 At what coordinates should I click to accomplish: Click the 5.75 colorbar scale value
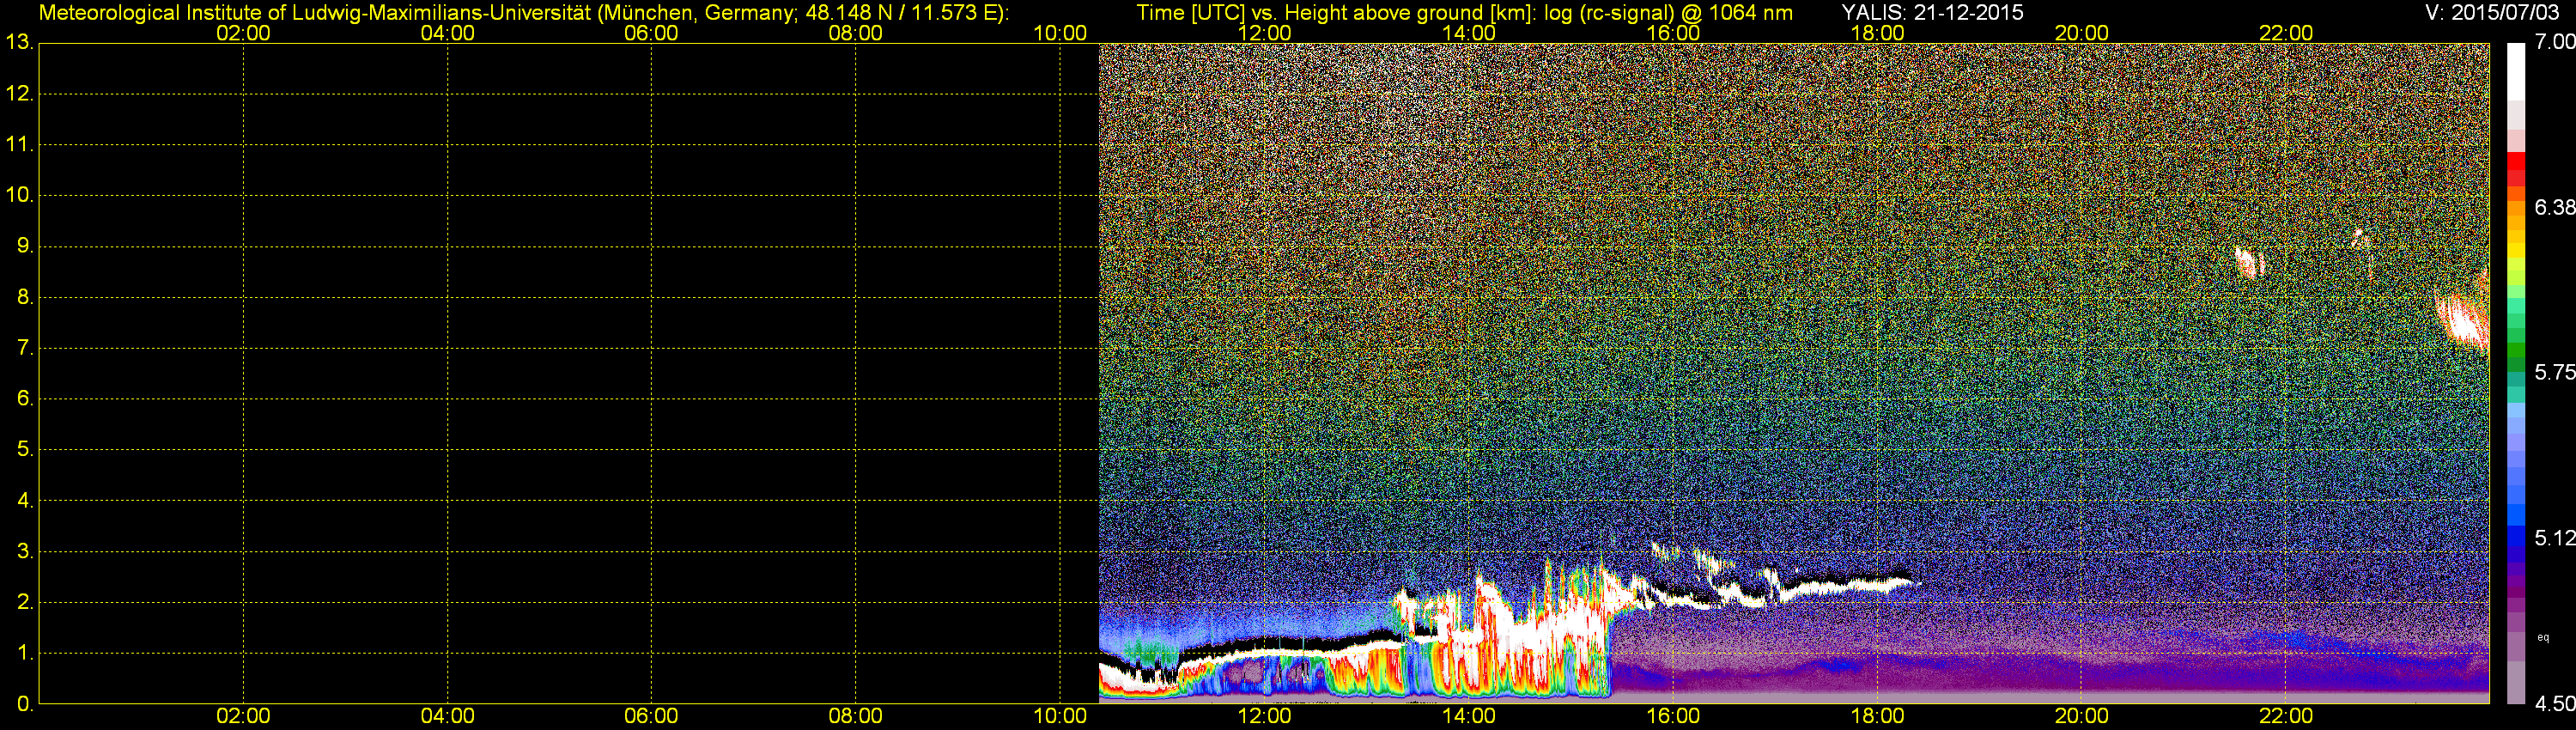click(2554, 372)
